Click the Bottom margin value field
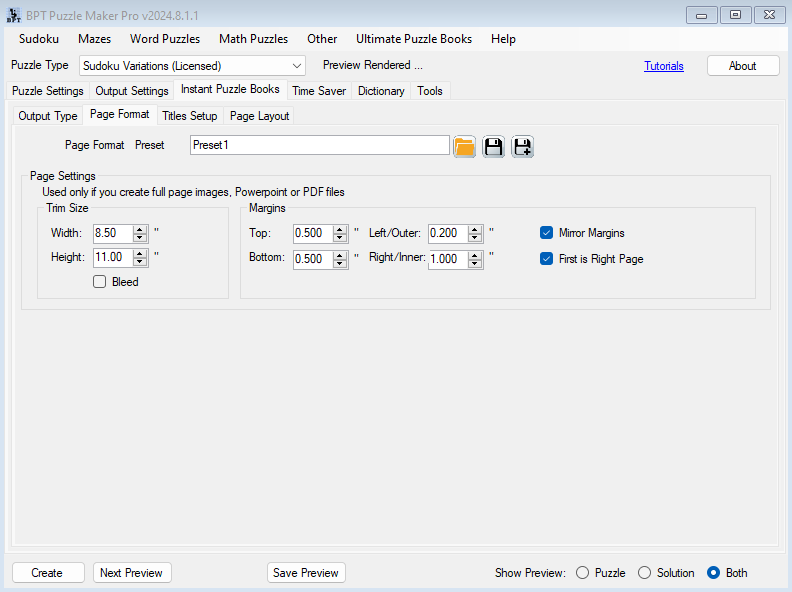This screenshot has height=592, width=792. (x=313, y=259)
